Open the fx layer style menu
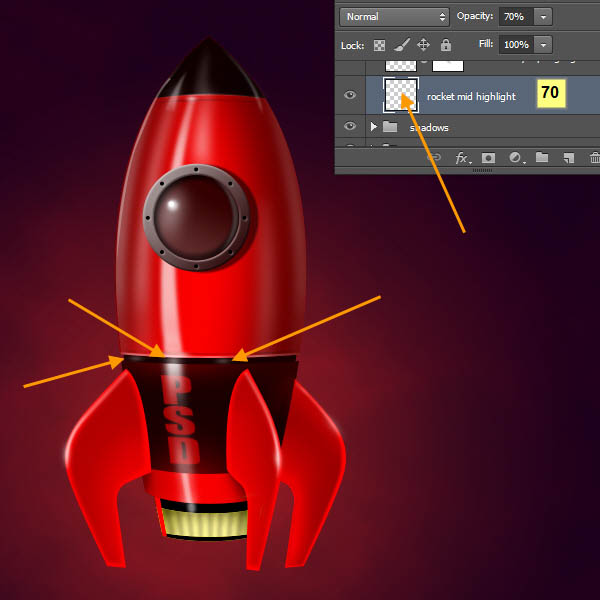600x600 pixels. click(x=462, y=158)
